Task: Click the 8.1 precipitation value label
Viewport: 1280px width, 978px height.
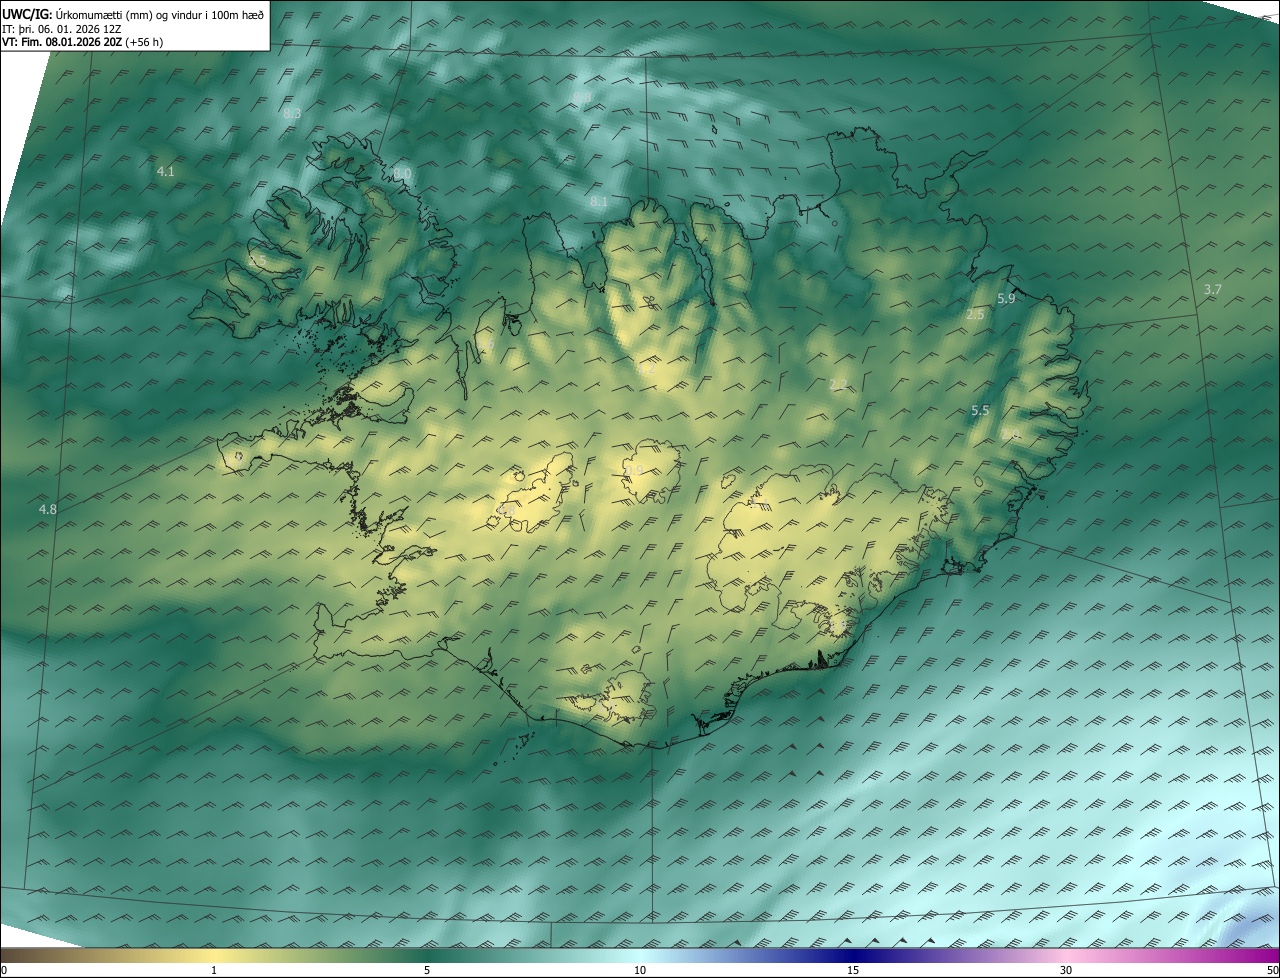Action: (599, 202)
